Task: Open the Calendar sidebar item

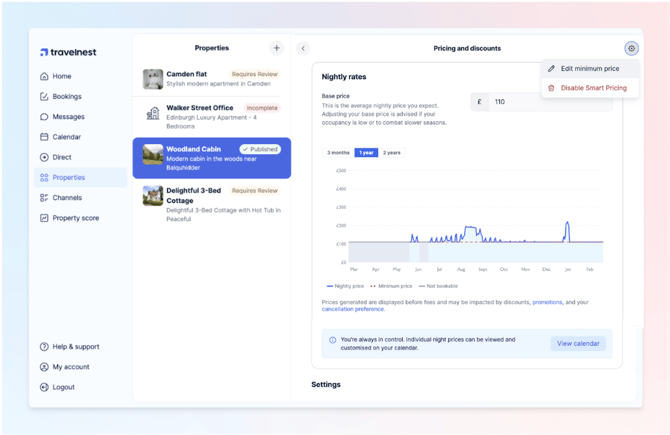Action: pos(80,137)
